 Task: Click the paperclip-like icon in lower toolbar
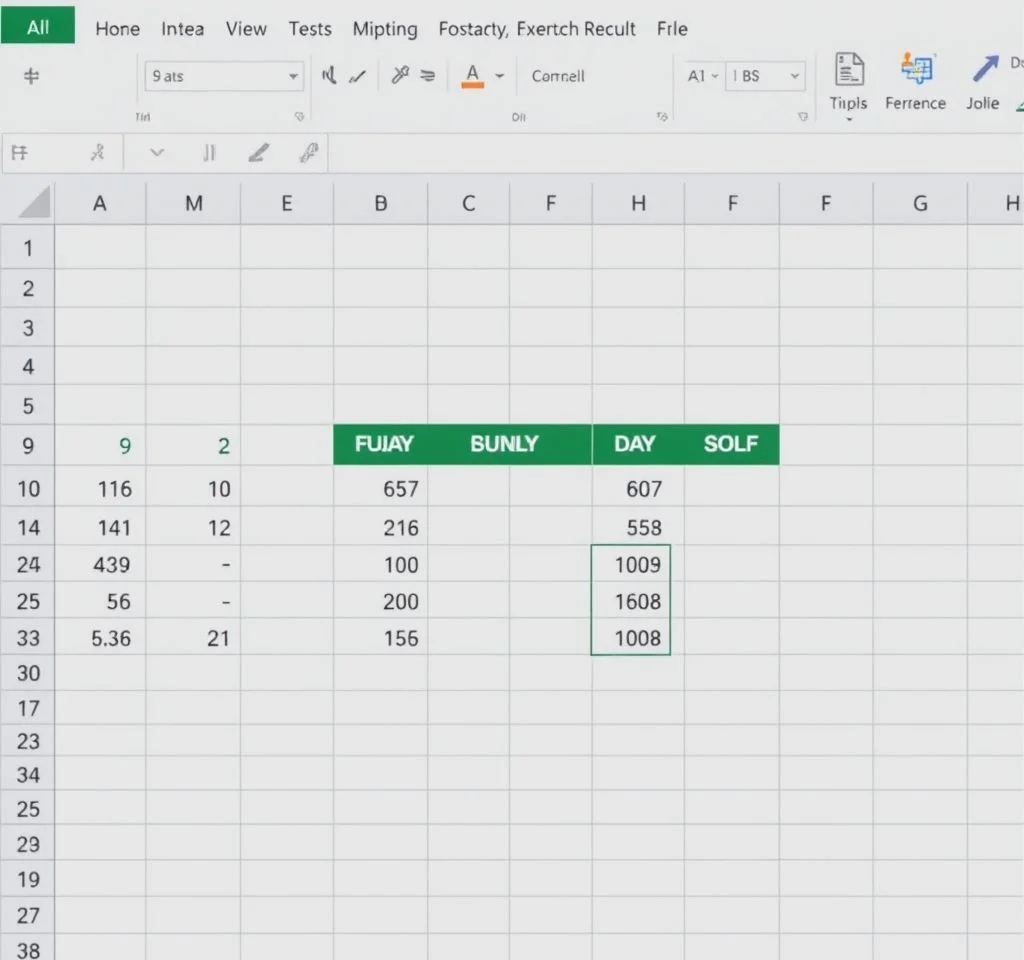click(x=309, y=153)
